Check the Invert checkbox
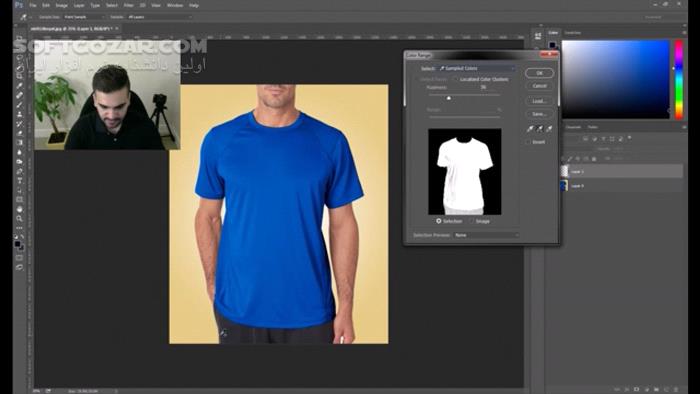700x394 pixels. click(528, 142)
